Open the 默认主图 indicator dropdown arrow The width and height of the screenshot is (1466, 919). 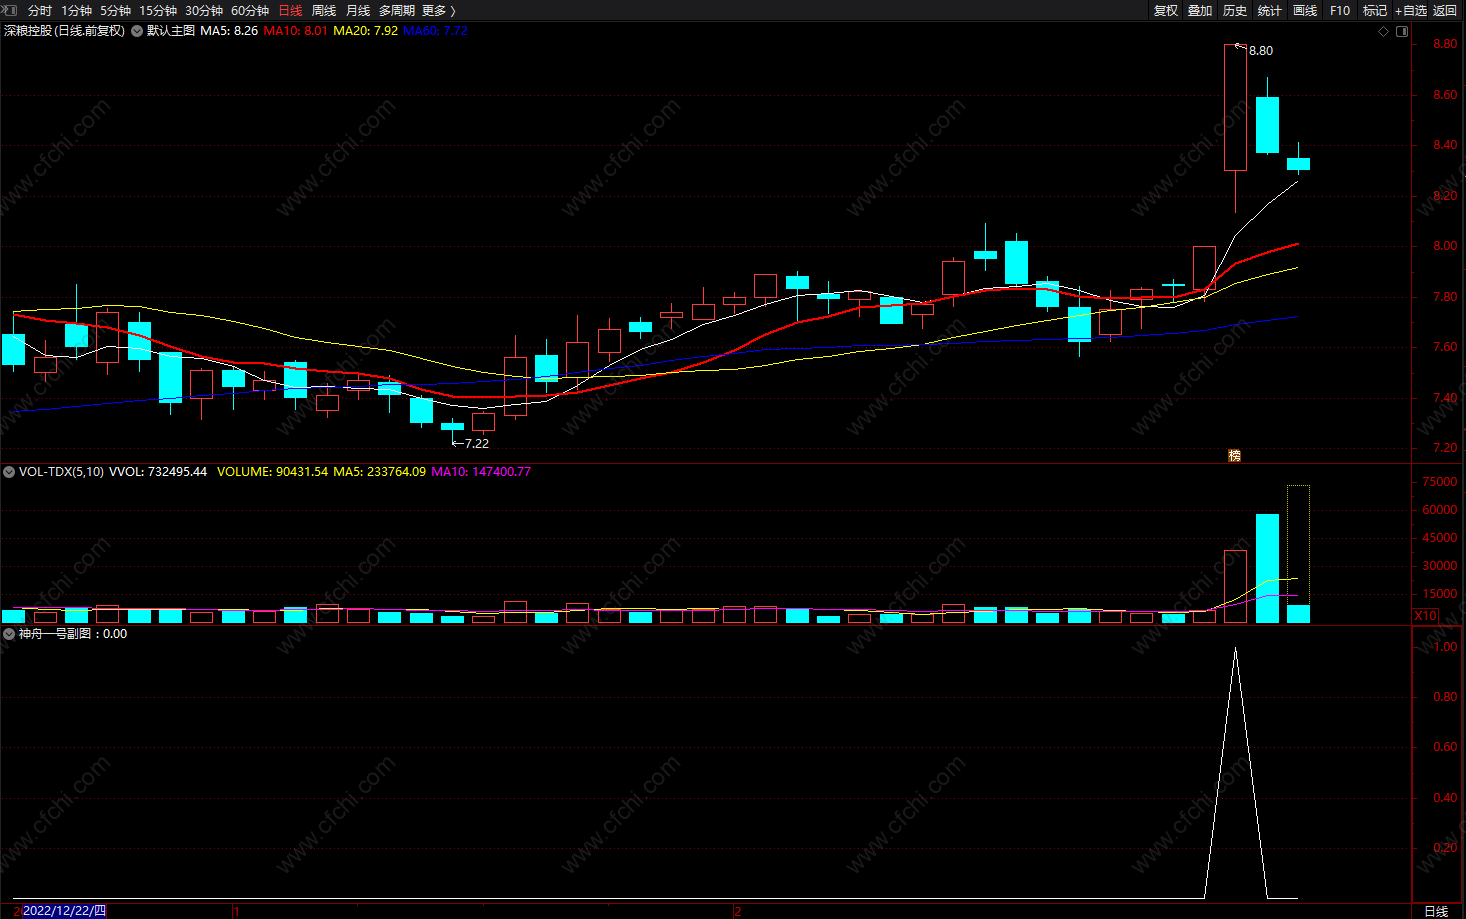pyautogui.click(x=137, y=31)
